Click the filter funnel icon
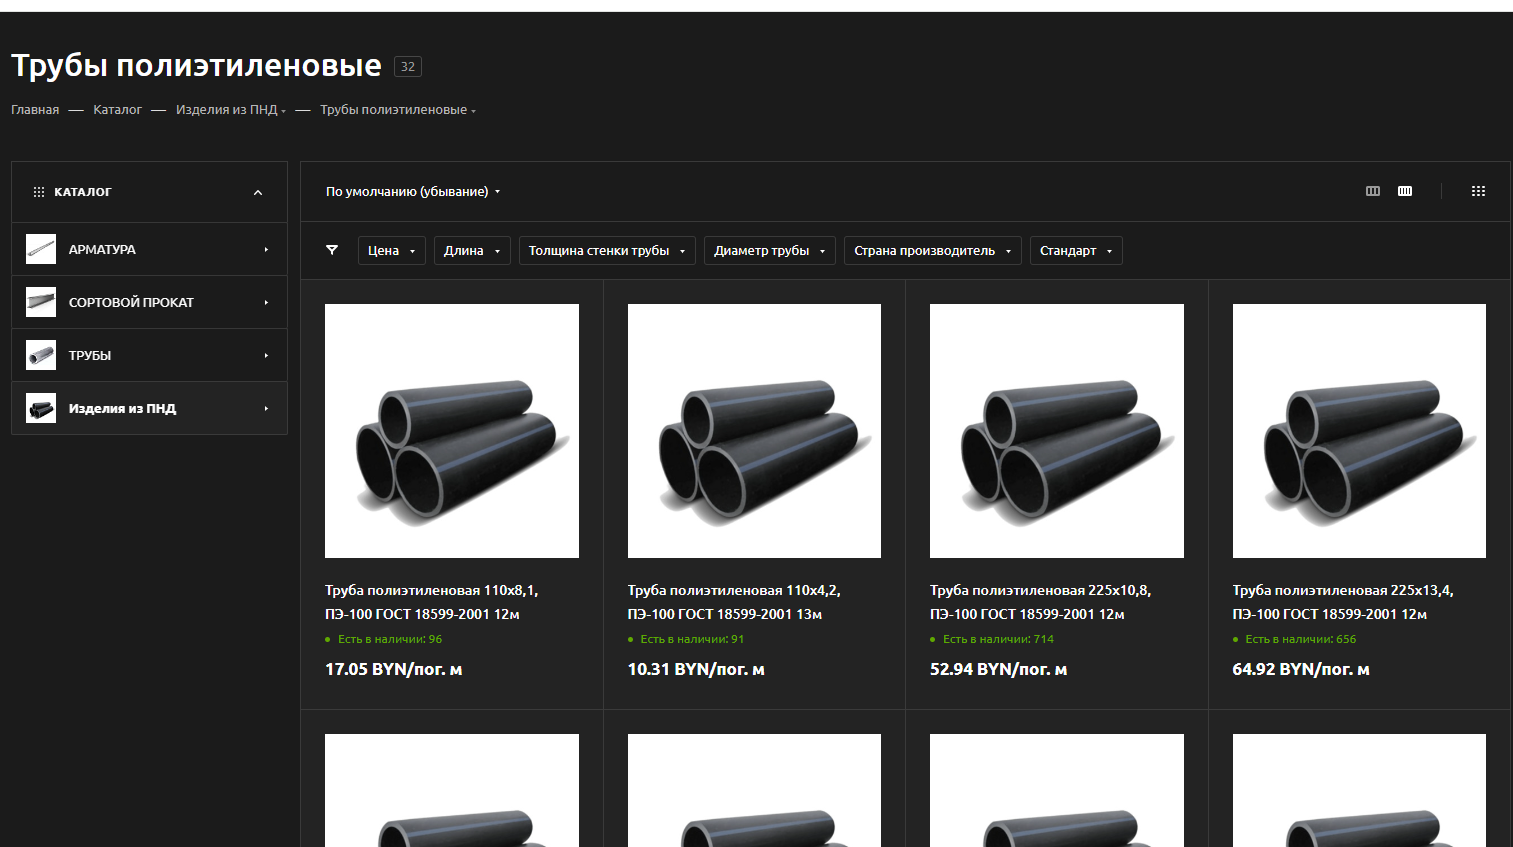Viewport: 1513px width, 847px height. pyautogui.click(x=332, y=250)
